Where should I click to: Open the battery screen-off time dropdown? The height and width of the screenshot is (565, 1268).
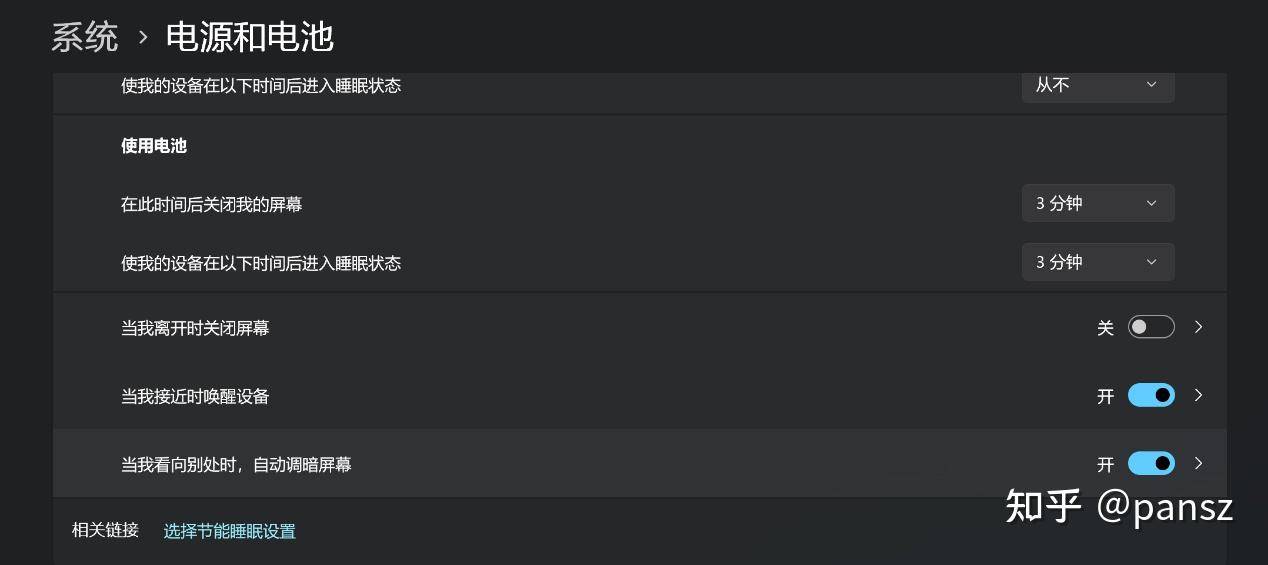[x=1098, y=203]
